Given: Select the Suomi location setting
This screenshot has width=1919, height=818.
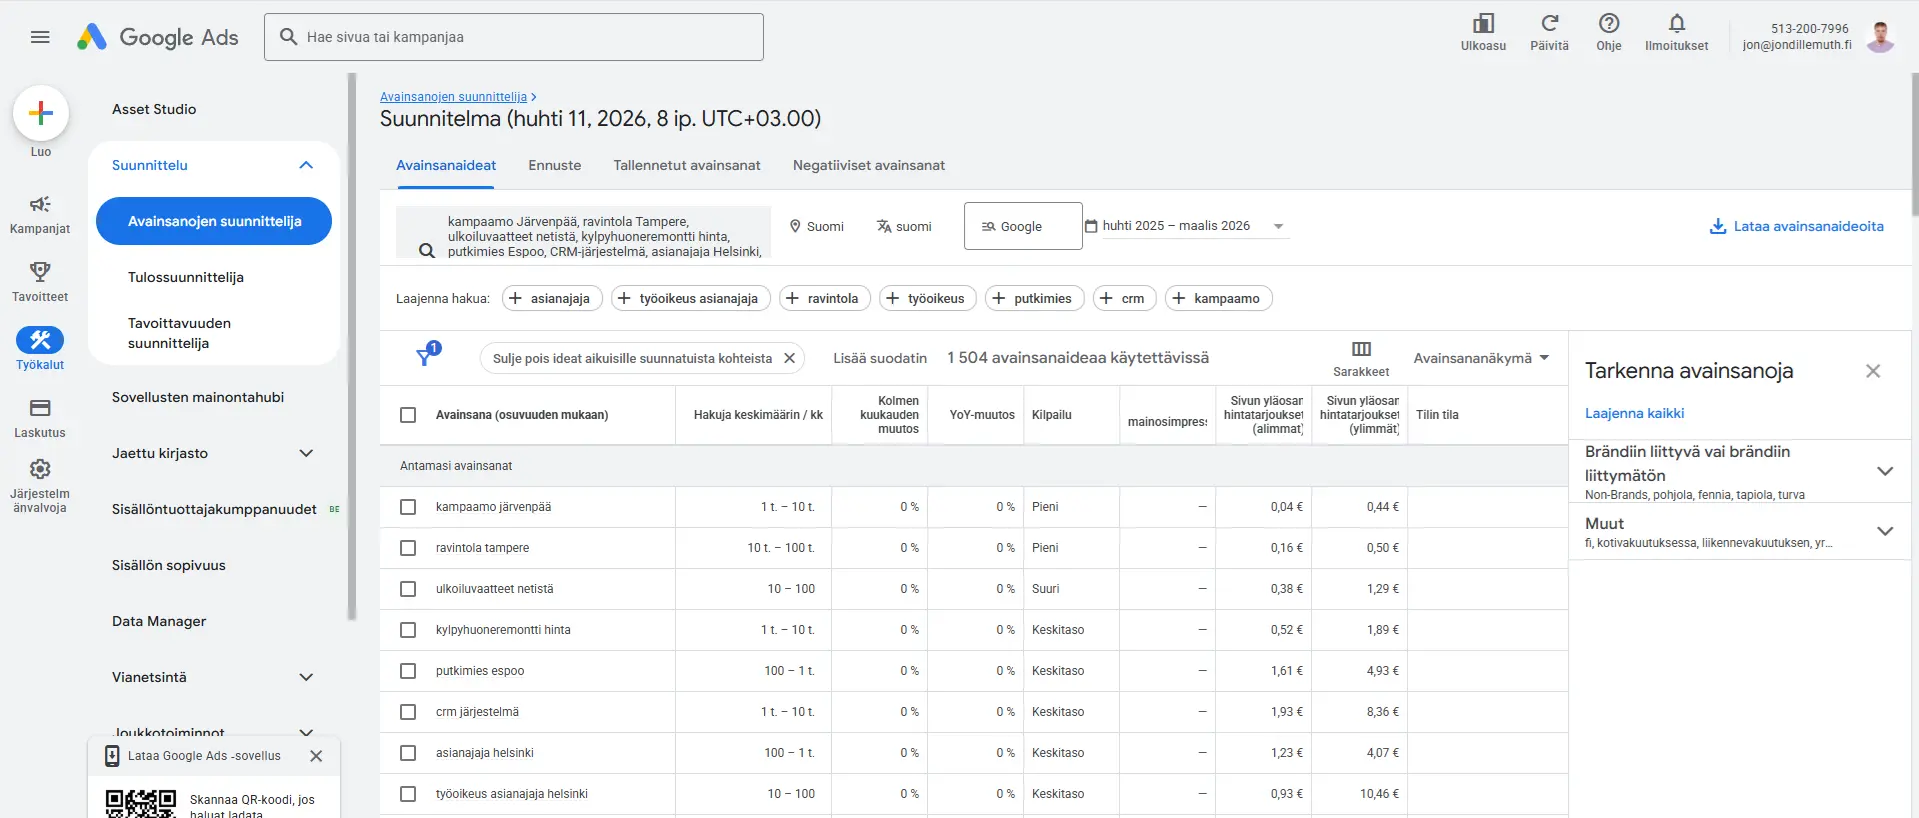Looking at the screenshot, I should [x=817, y=226].
